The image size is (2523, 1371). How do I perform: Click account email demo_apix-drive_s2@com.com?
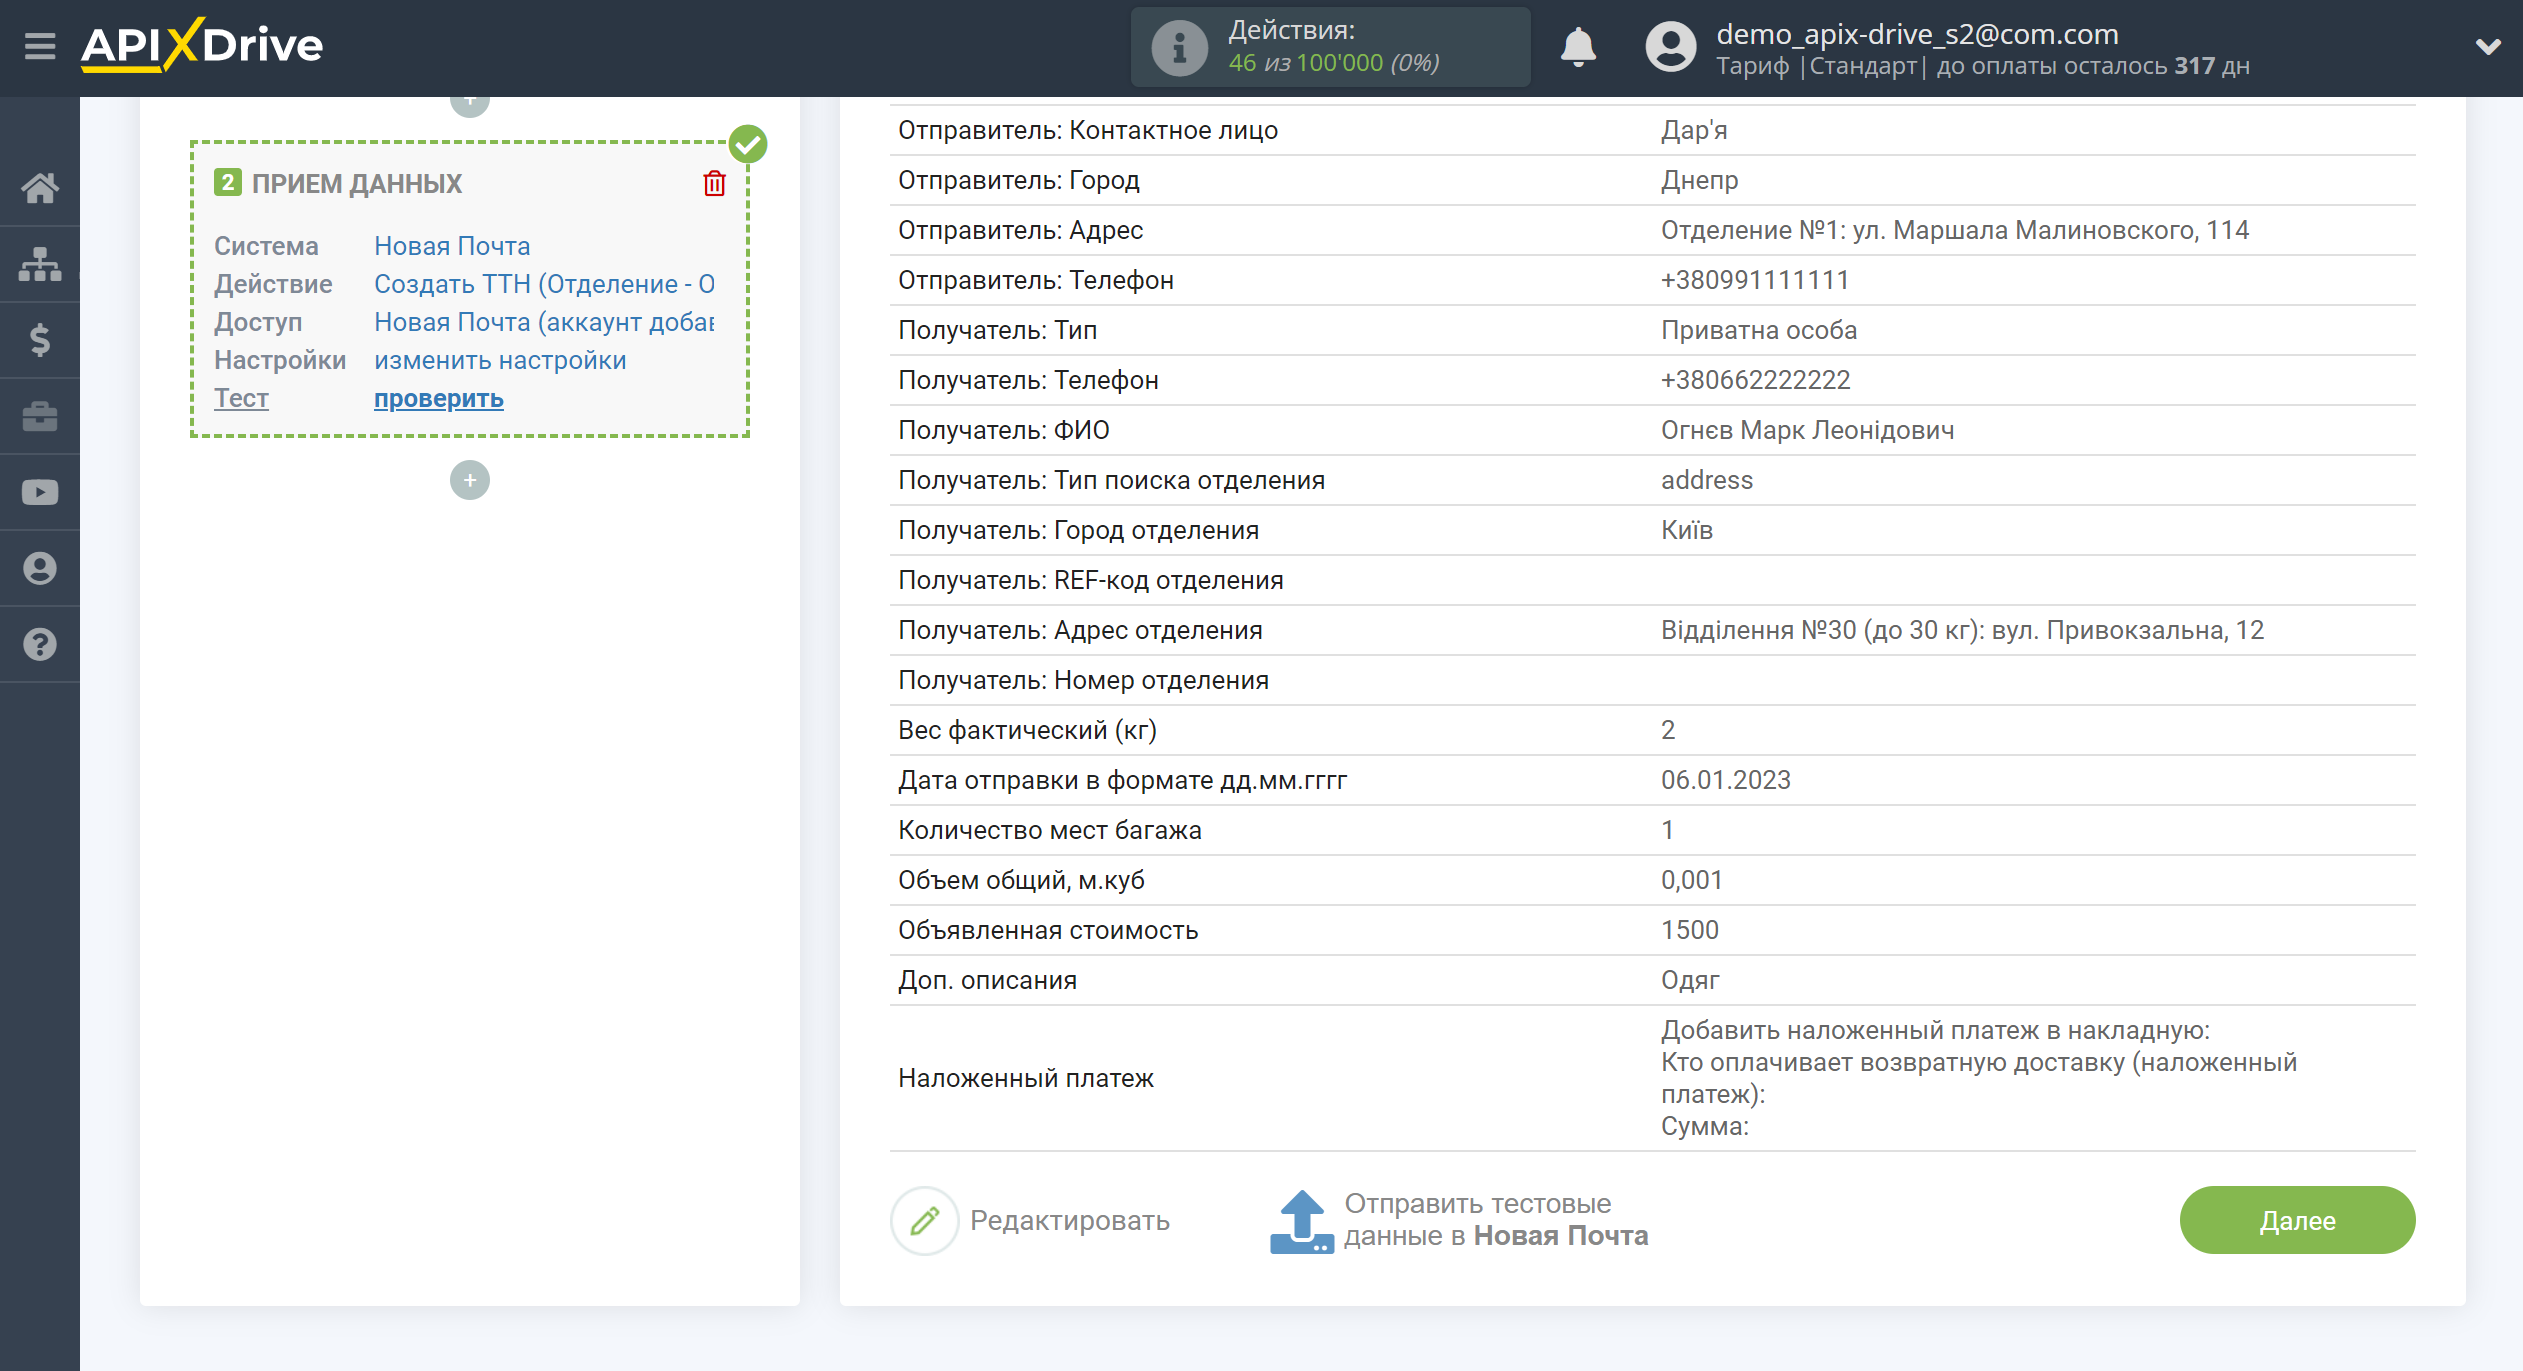pos(1917,34)
